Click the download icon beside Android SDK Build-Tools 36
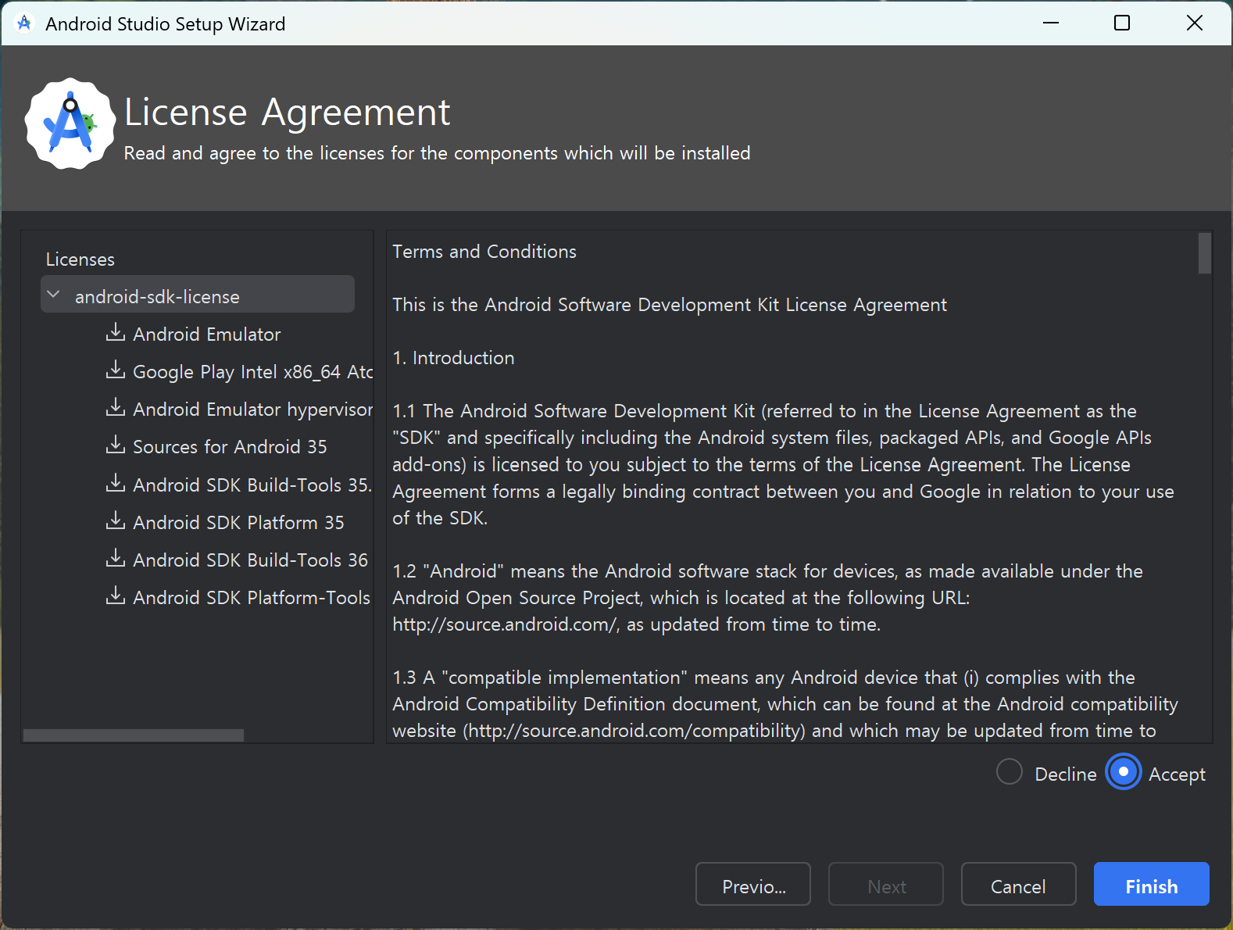The width and height of the screenshot is (1233, 930). [116, 559]
